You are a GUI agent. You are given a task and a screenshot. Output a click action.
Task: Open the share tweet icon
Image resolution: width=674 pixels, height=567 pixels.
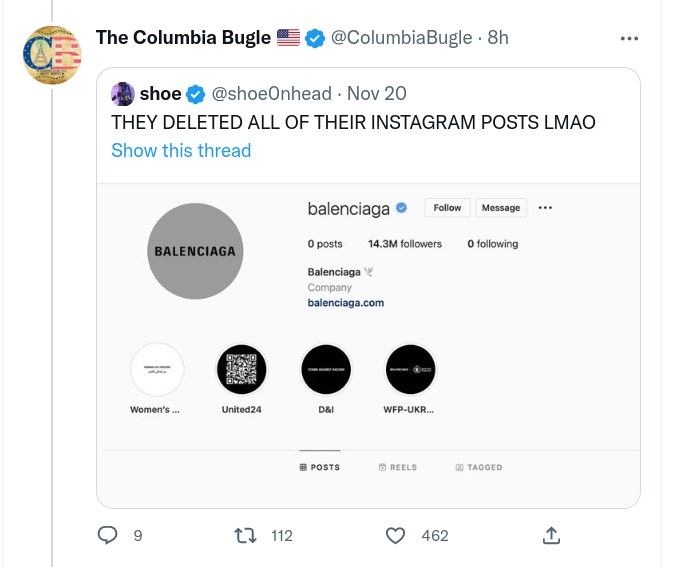click(551, 536)
